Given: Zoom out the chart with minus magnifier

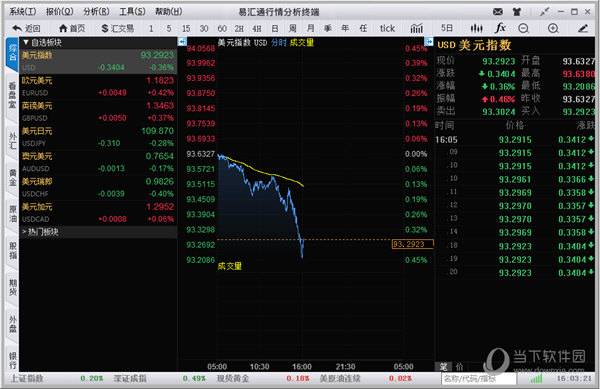Looking at the screenshot, I should pos(523,28).
